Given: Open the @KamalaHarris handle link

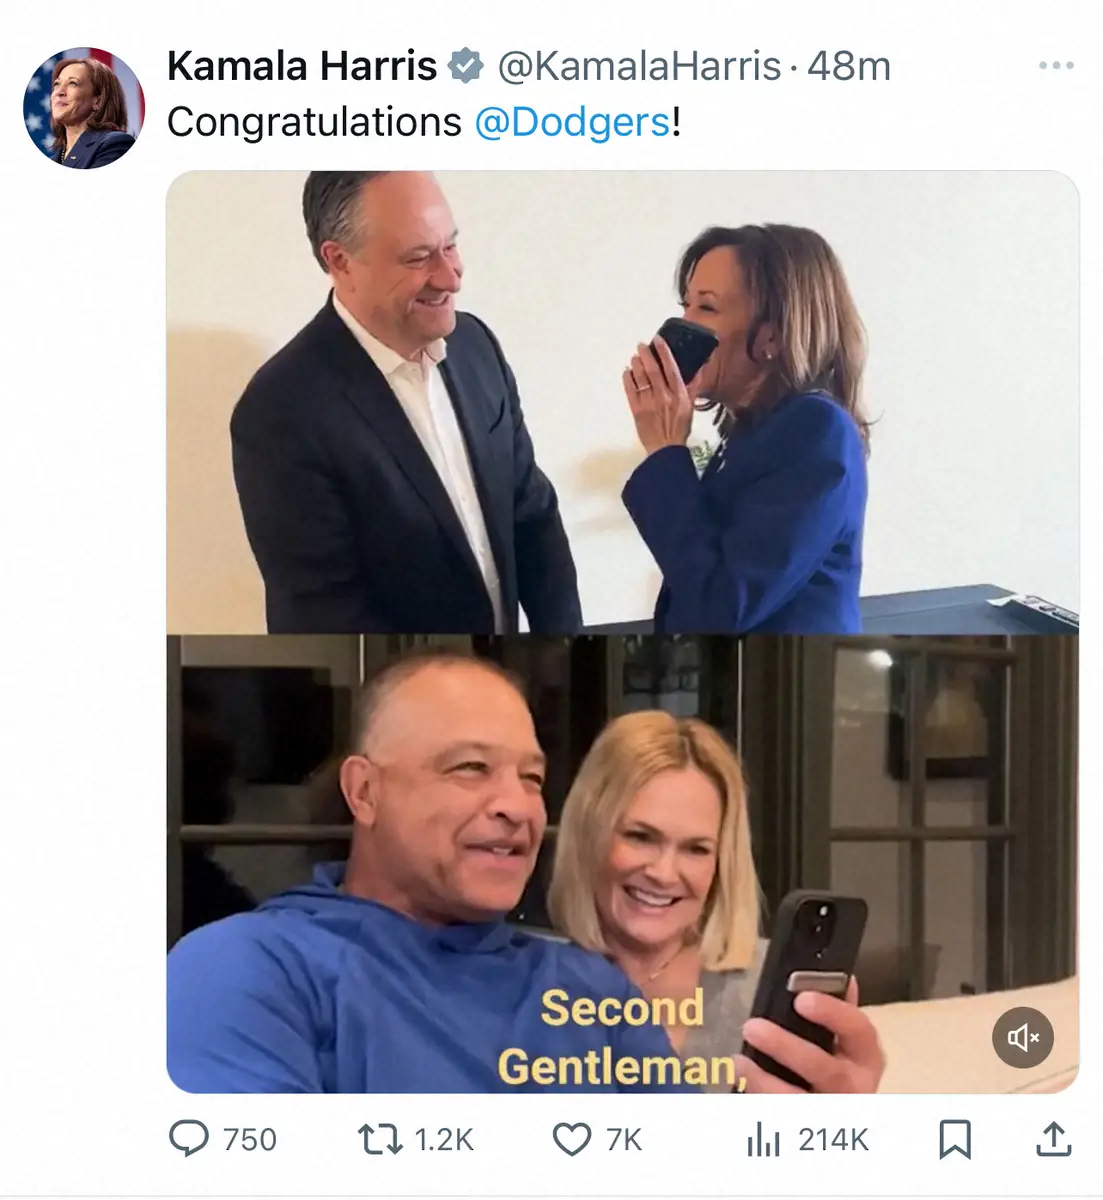Looking at the screenshot, I should (639, 67).
